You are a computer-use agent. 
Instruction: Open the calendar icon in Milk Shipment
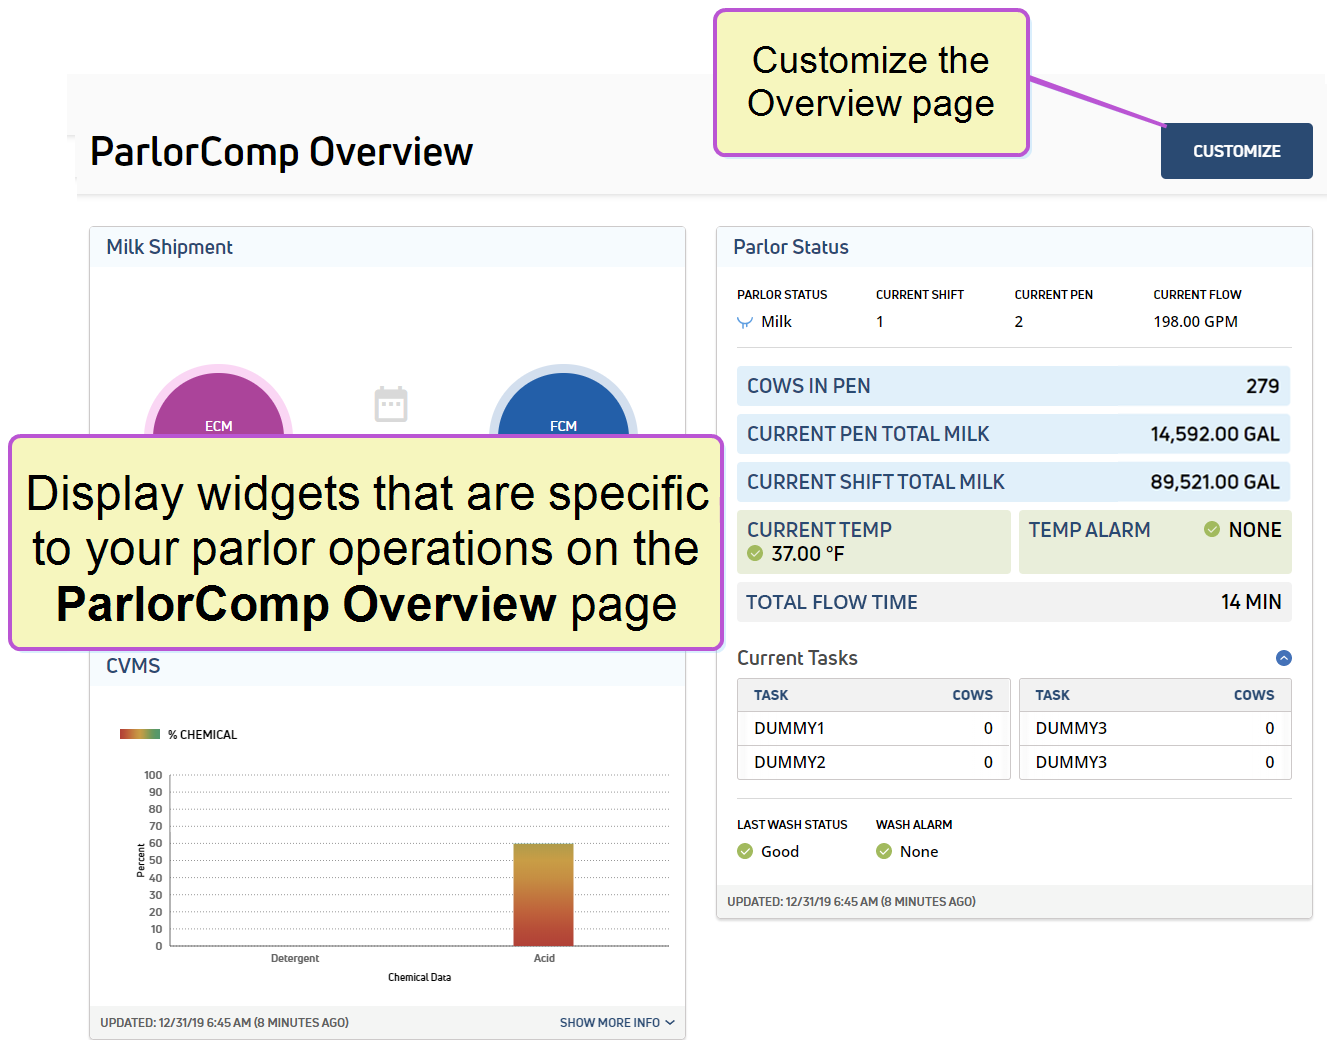coord(391,404)
